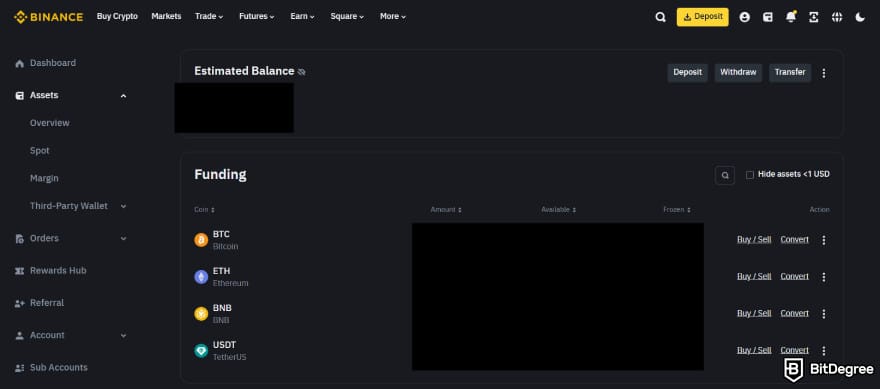Open the Futures dropdown menu

pos(256,16)
